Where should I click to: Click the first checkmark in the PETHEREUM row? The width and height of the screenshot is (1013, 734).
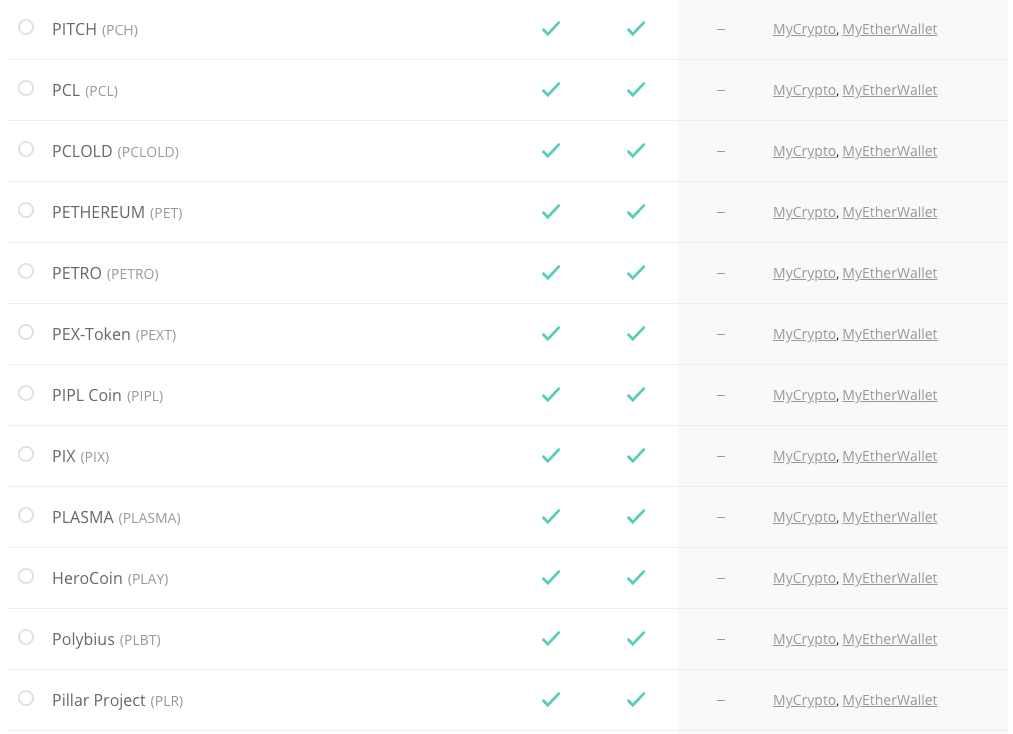coord(551,212)
